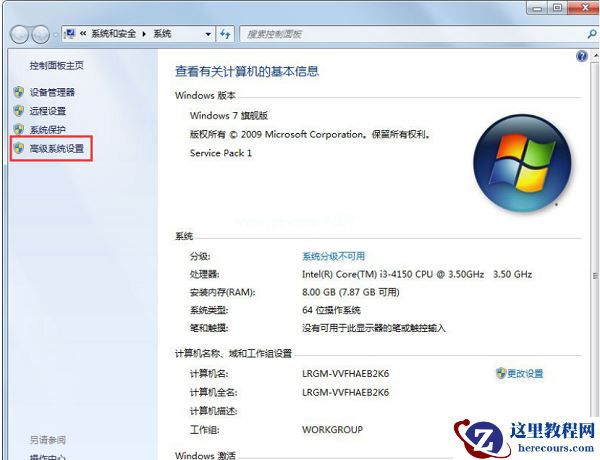
Task: Open System protection (系统保护) link
Action: point(48,130)
